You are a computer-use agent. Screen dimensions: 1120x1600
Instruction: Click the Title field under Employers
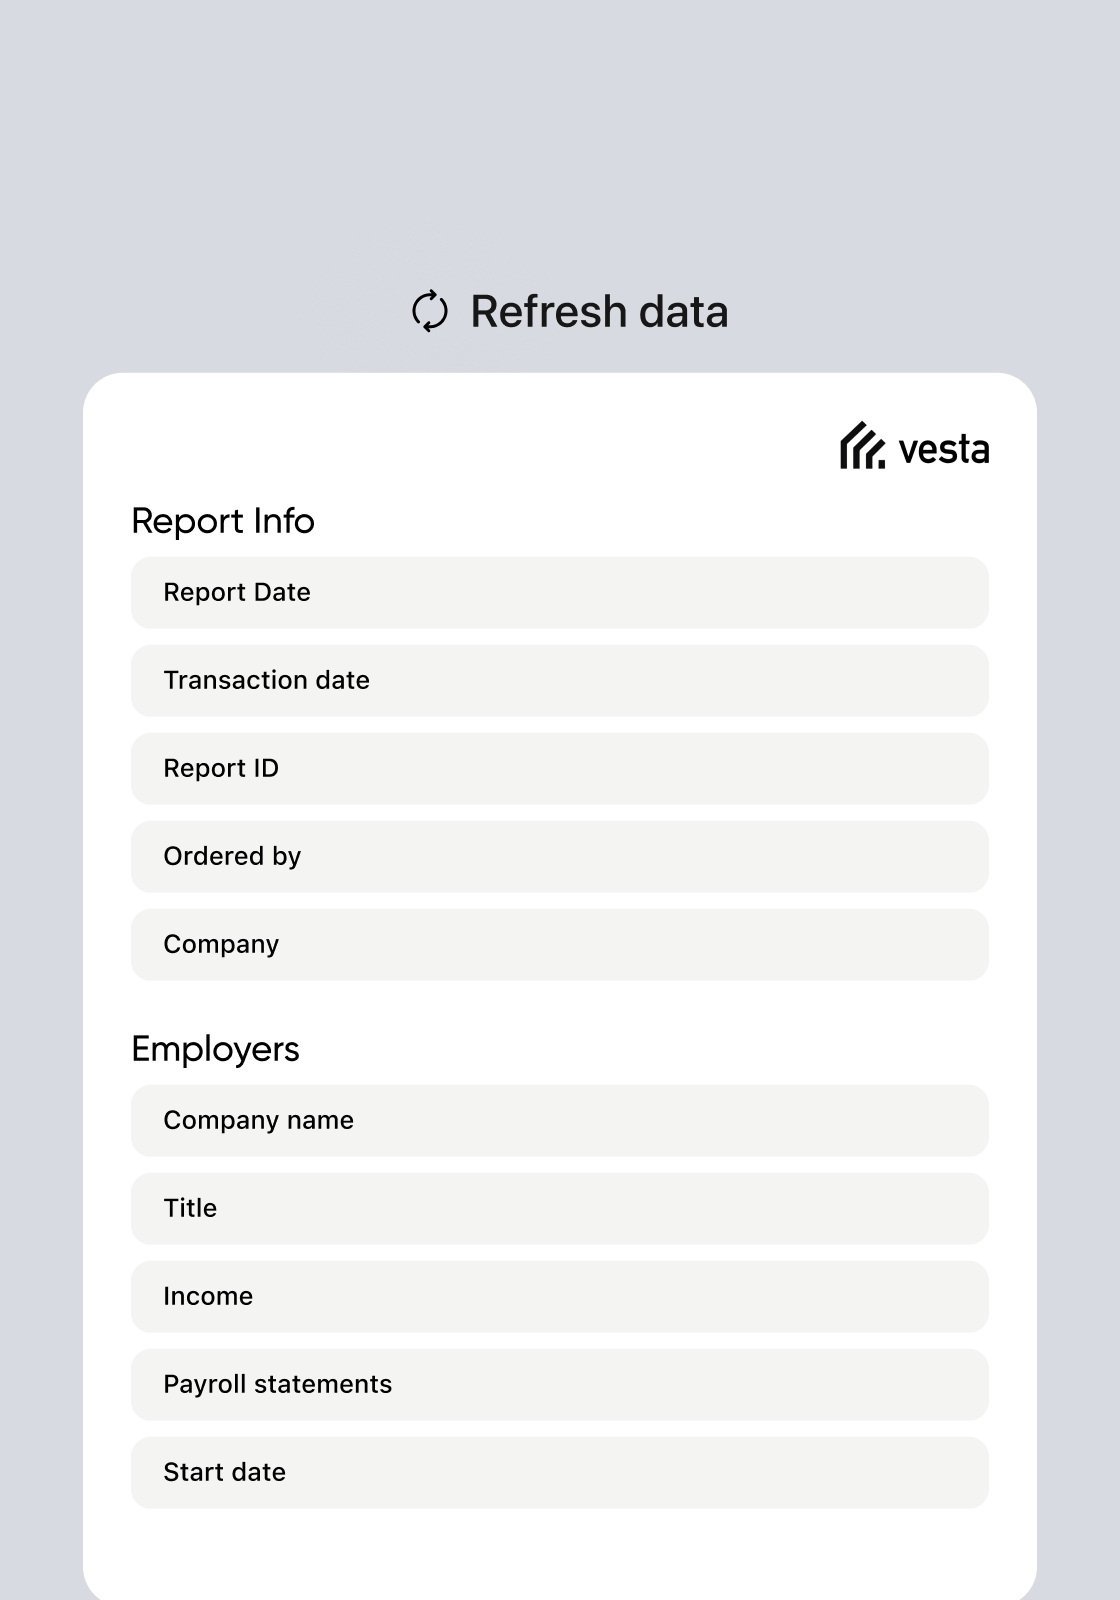click(559, 1209)
